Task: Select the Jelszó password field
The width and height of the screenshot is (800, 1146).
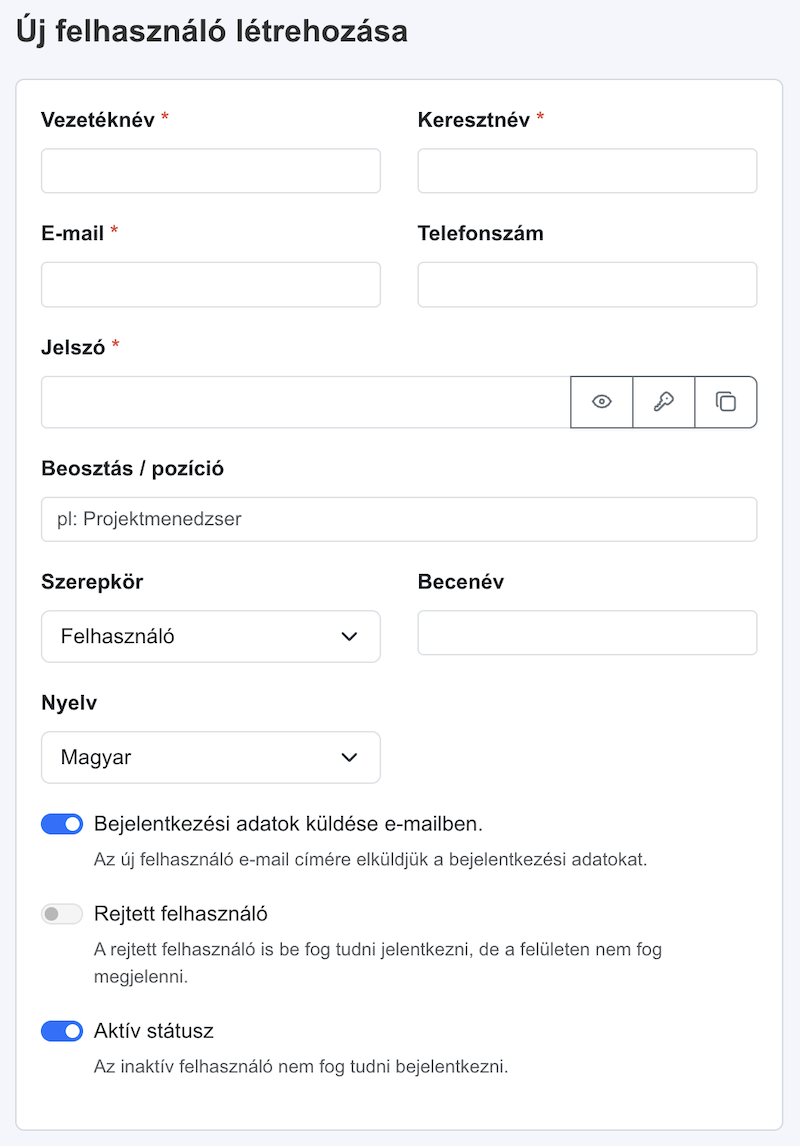Action: pyautogui.click(x=305, y=402)
